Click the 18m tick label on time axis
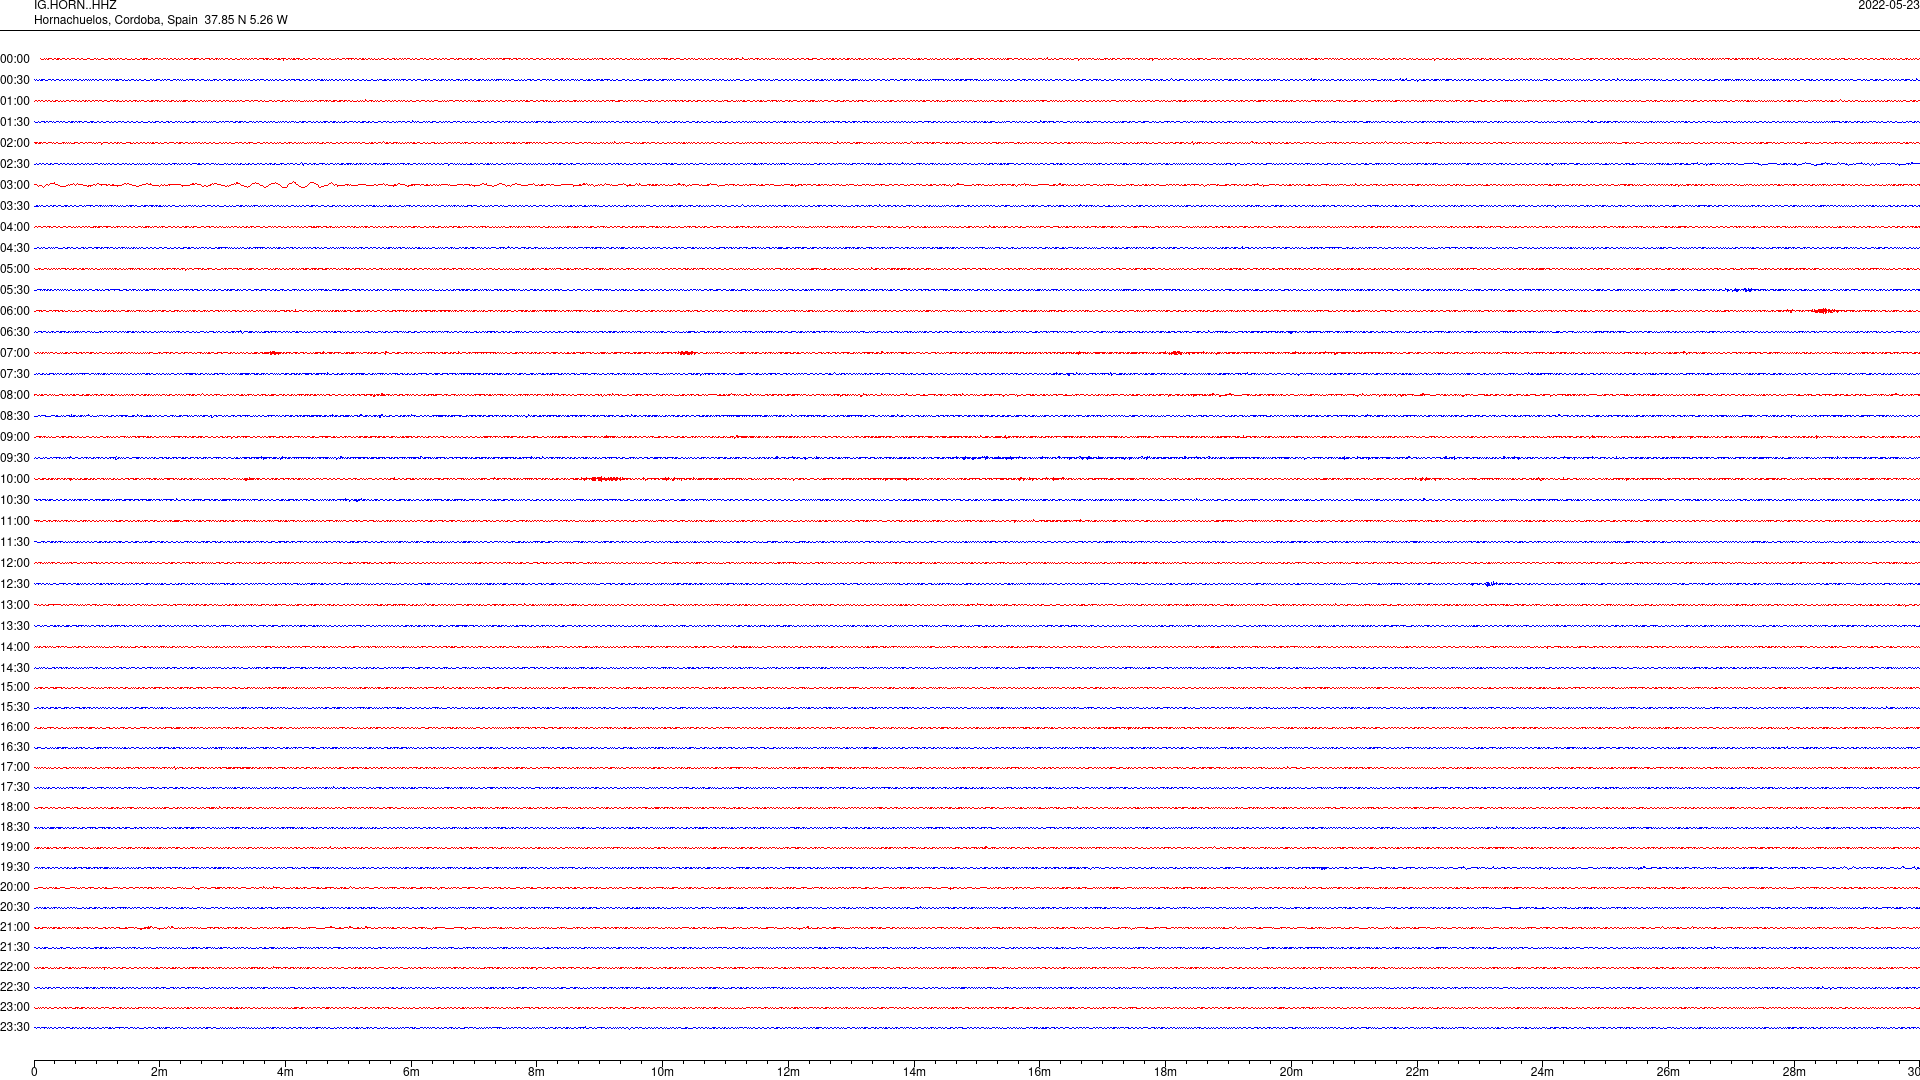The height and width of the screenshot is (1080, 1920). tap(1165, 1072)
